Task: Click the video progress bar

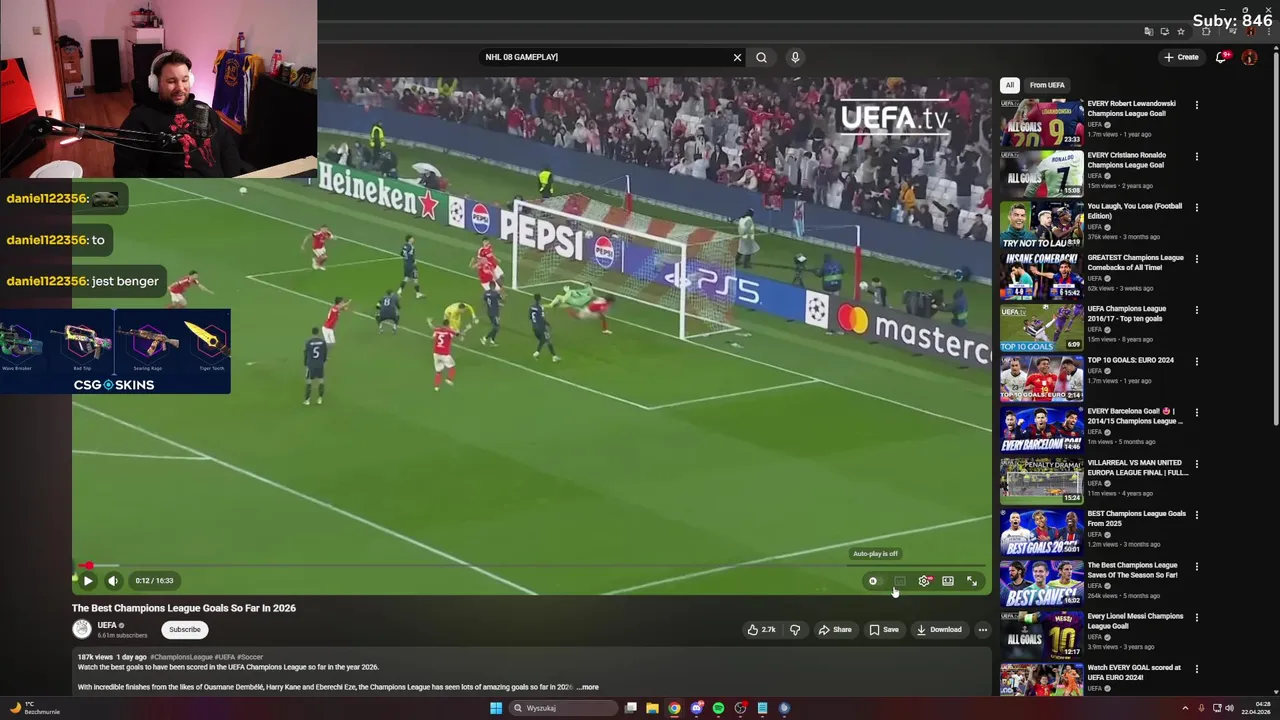Action: pyautogui.click(x=531, y=566)
